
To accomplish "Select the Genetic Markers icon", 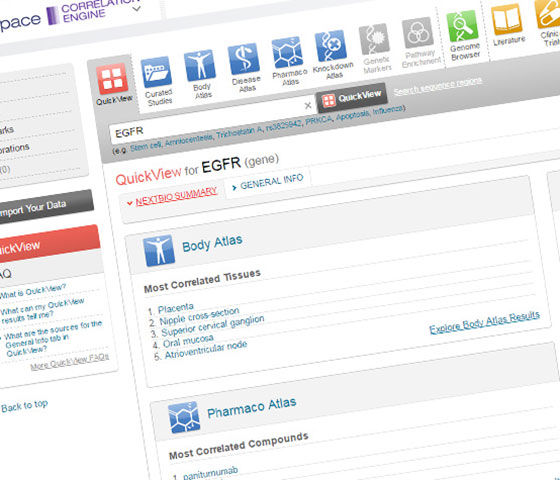I will [374, 39].
